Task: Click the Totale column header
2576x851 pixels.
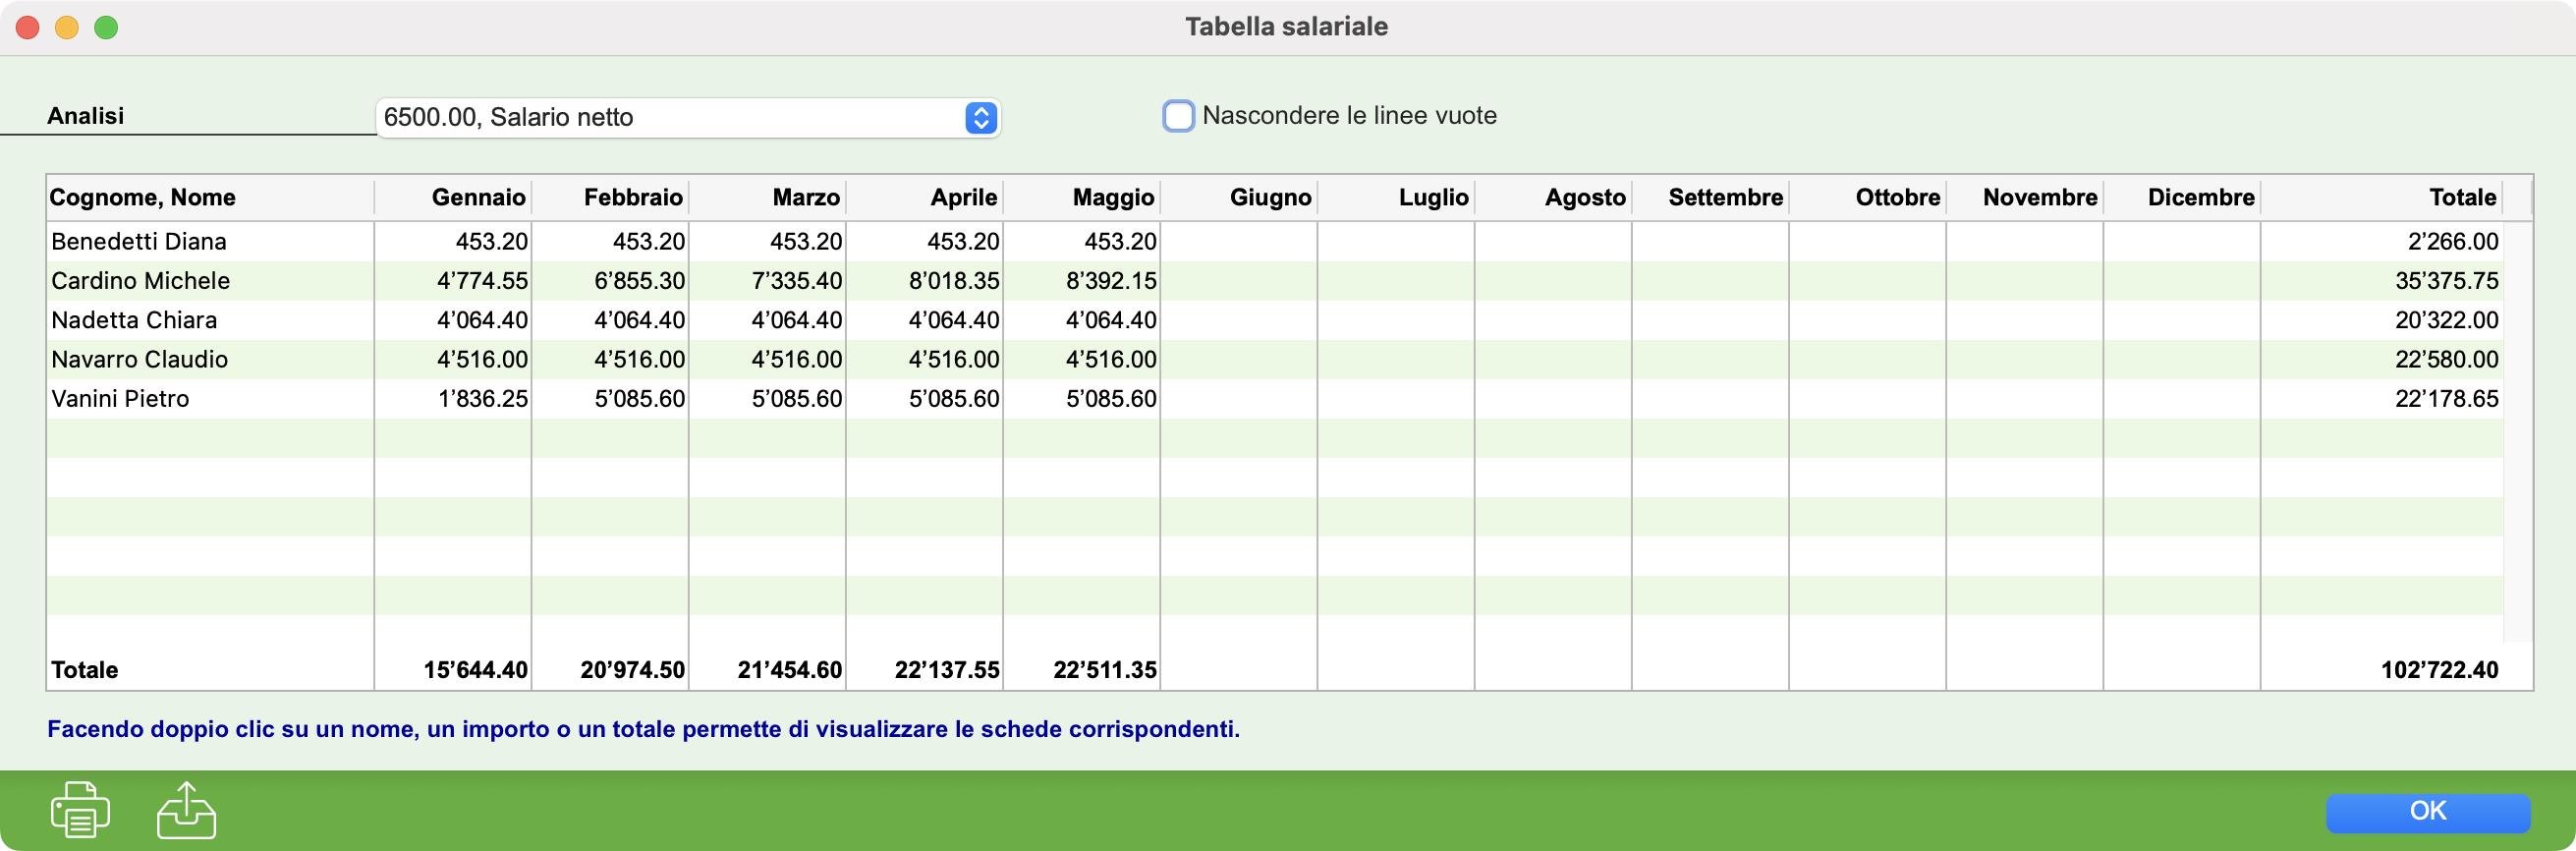Action: [2381, 197]
